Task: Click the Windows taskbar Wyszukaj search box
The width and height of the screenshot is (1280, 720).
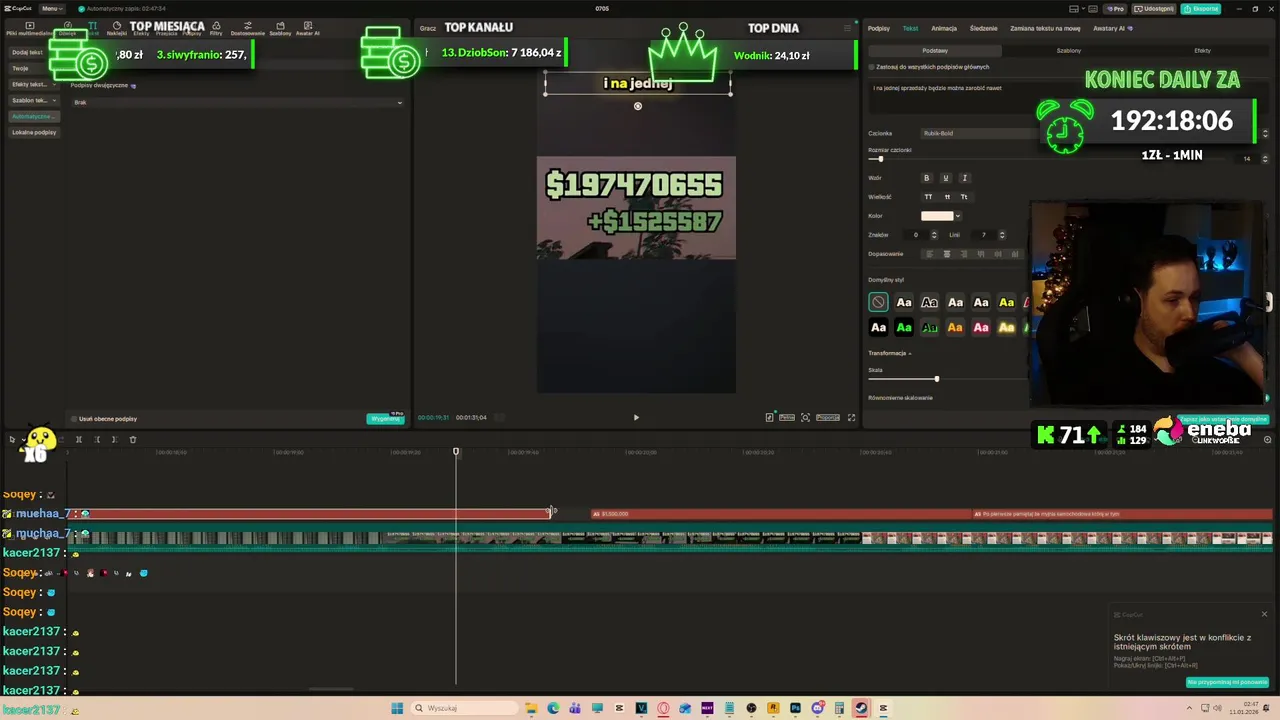Action: [463, 708]
